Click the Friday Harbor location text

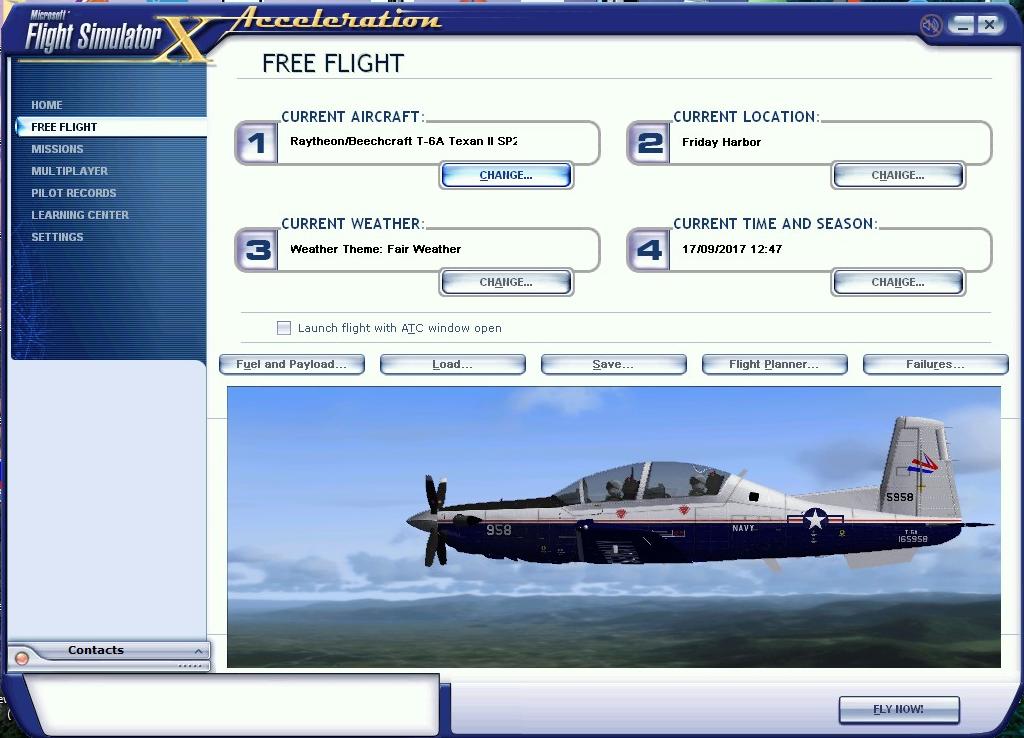point(722,142)
